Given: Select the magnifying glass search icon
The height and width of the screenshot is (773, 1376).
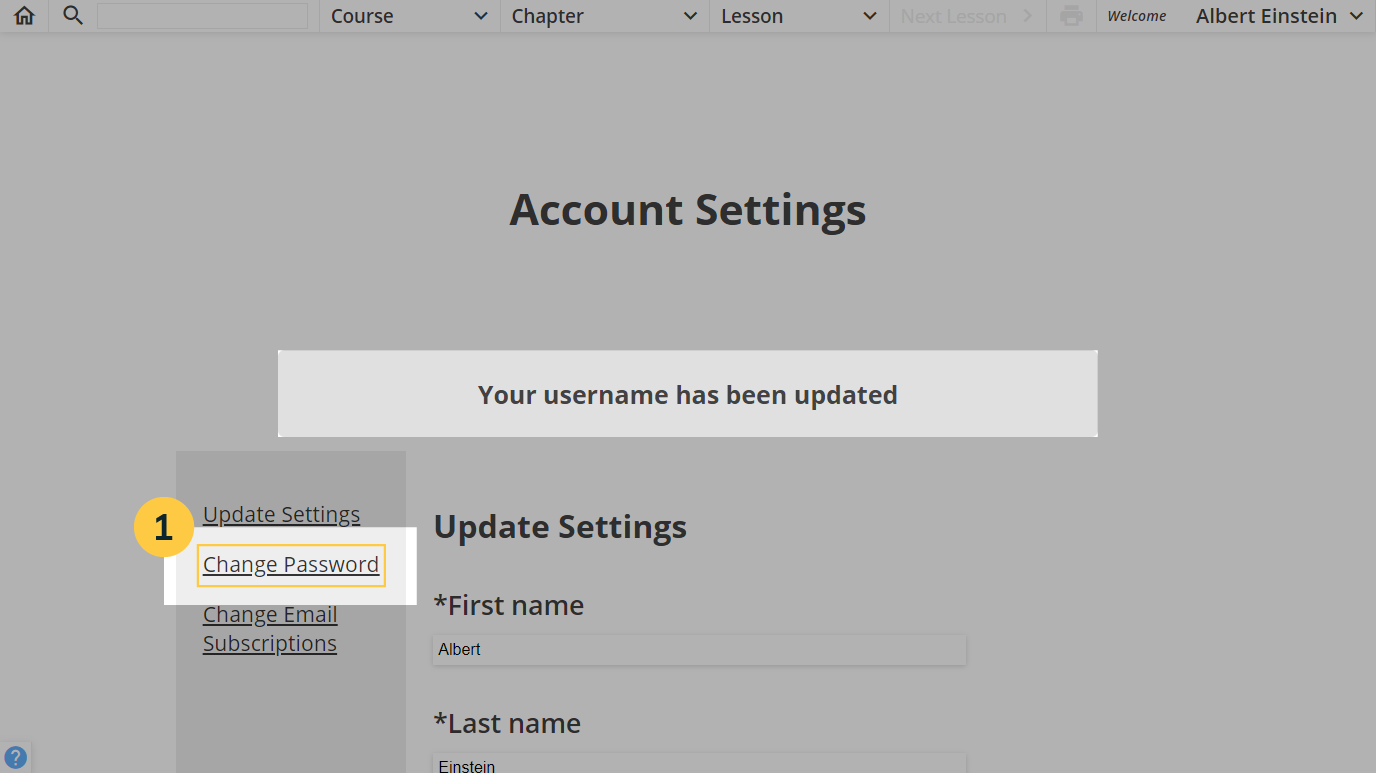Looking at the screenshot, I should pos(71,15).
